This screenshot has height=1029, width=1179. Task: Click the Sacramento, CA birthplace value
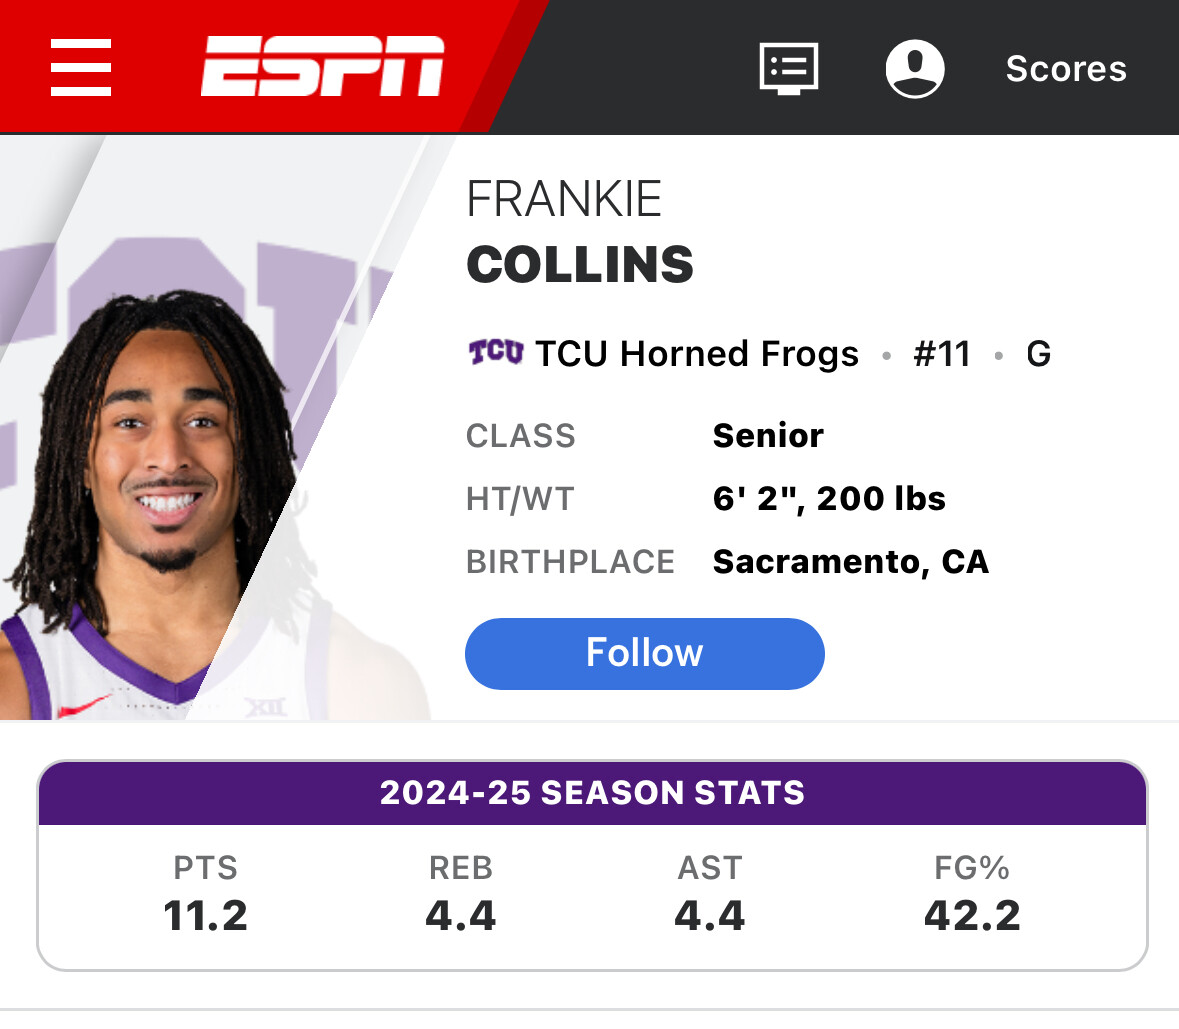[851, 562]
